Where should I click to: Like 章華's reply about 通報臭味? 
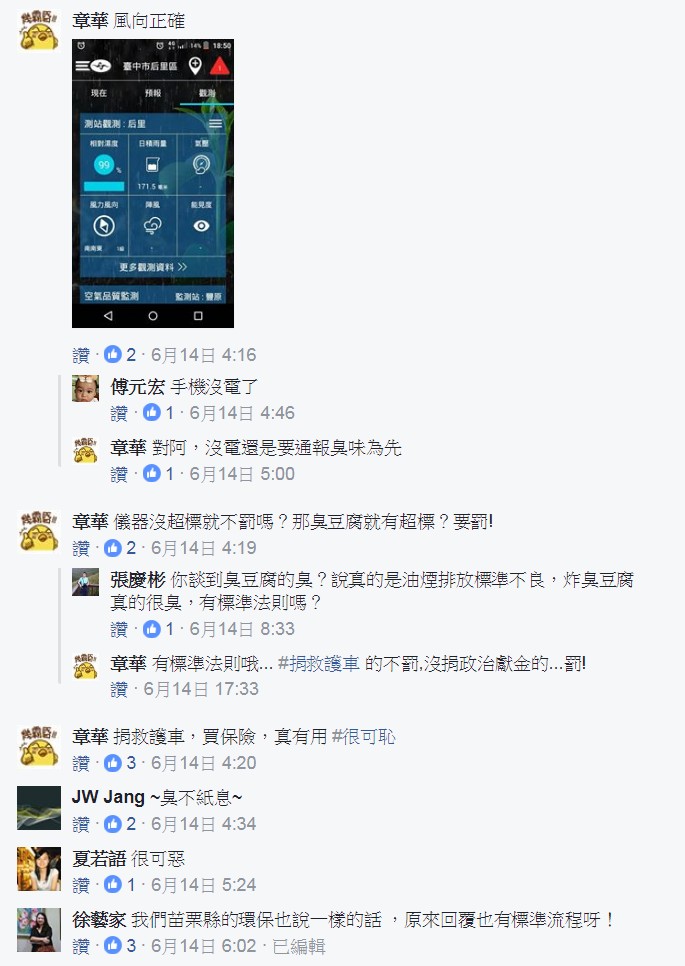coord(119,474)
